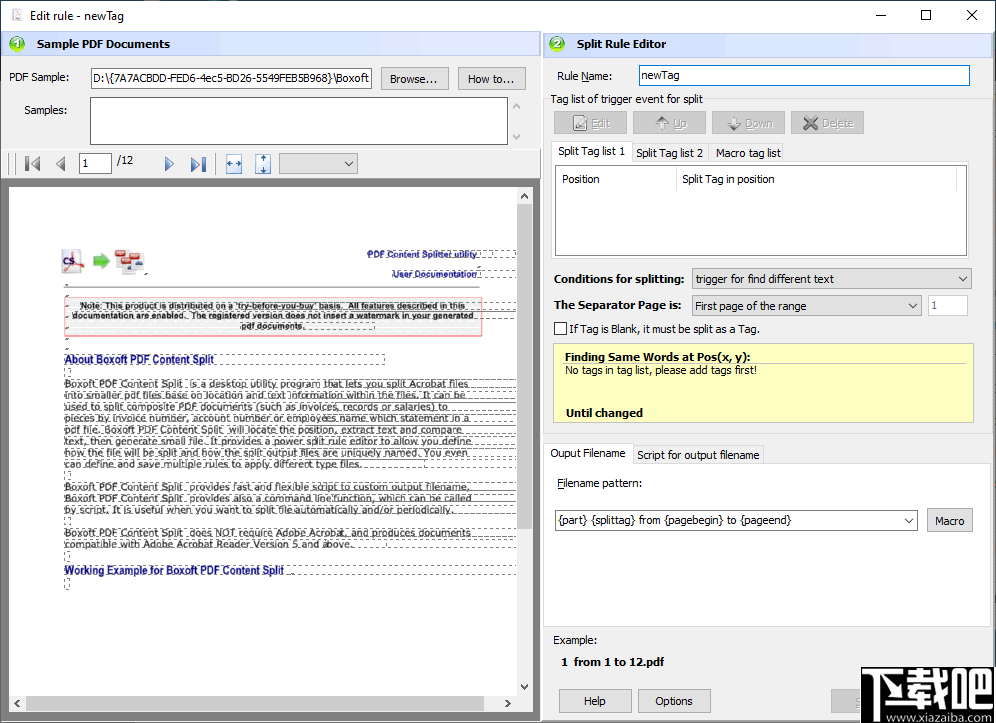Focus the Rule Name field

(804, 75)
